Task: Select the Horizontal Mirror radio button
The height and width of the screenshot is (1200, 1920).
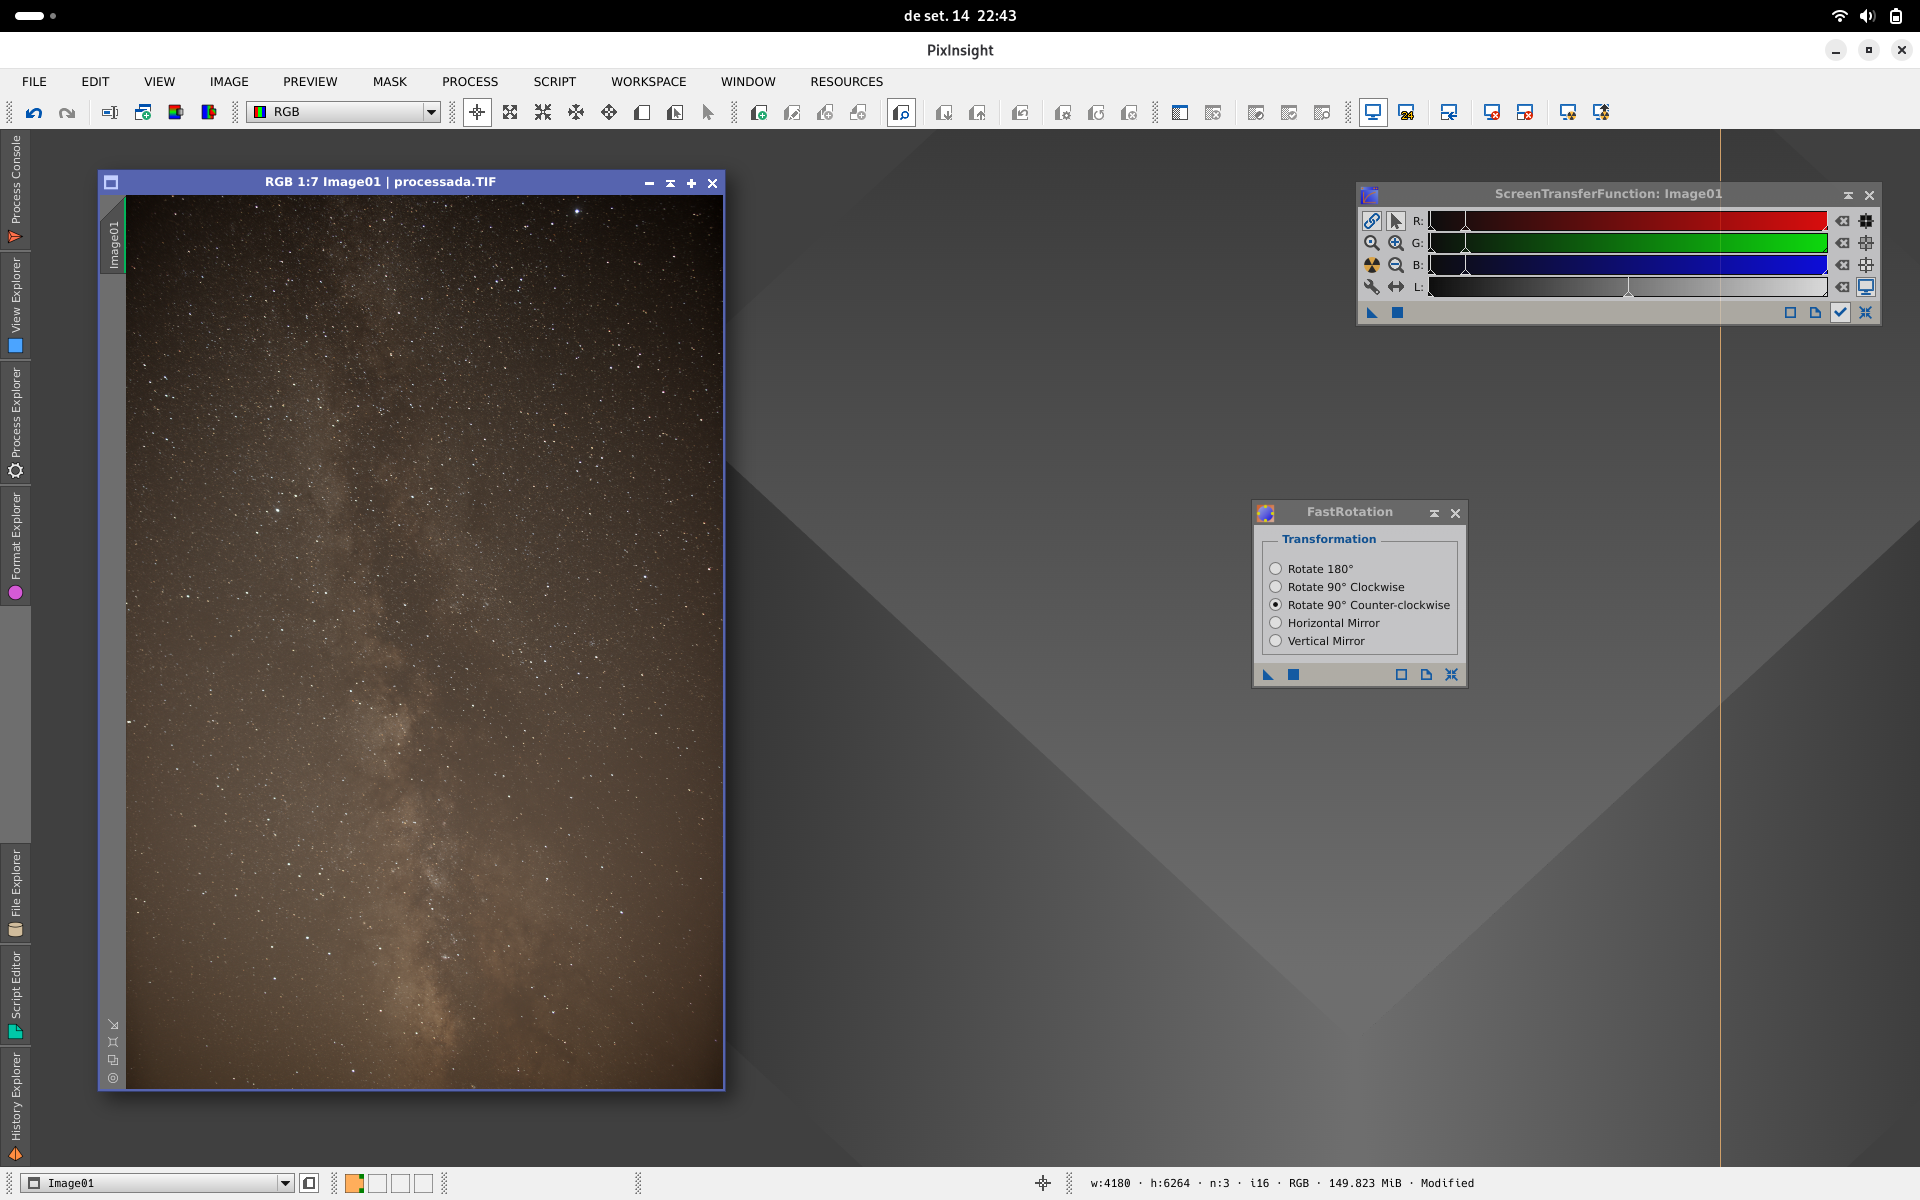Action: (x=1276, y=623)
